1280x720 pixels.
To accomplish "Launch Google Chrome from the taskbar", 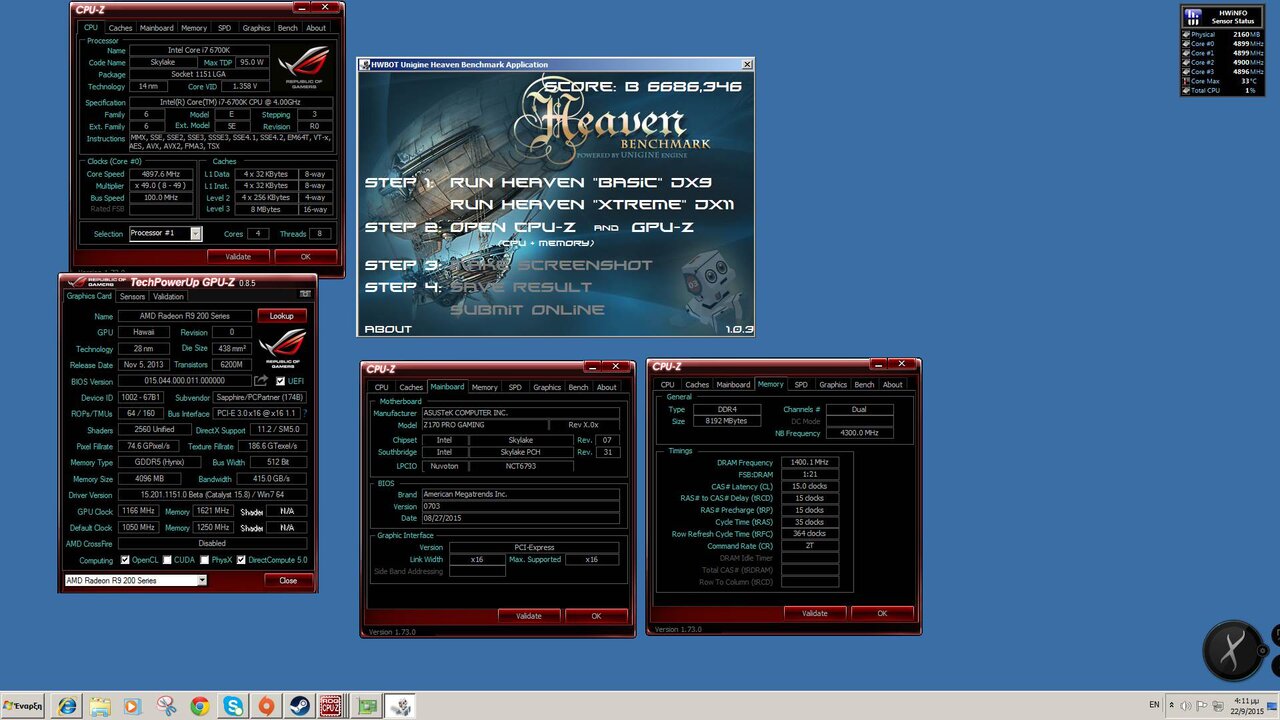I will click(x=199, y=706).
